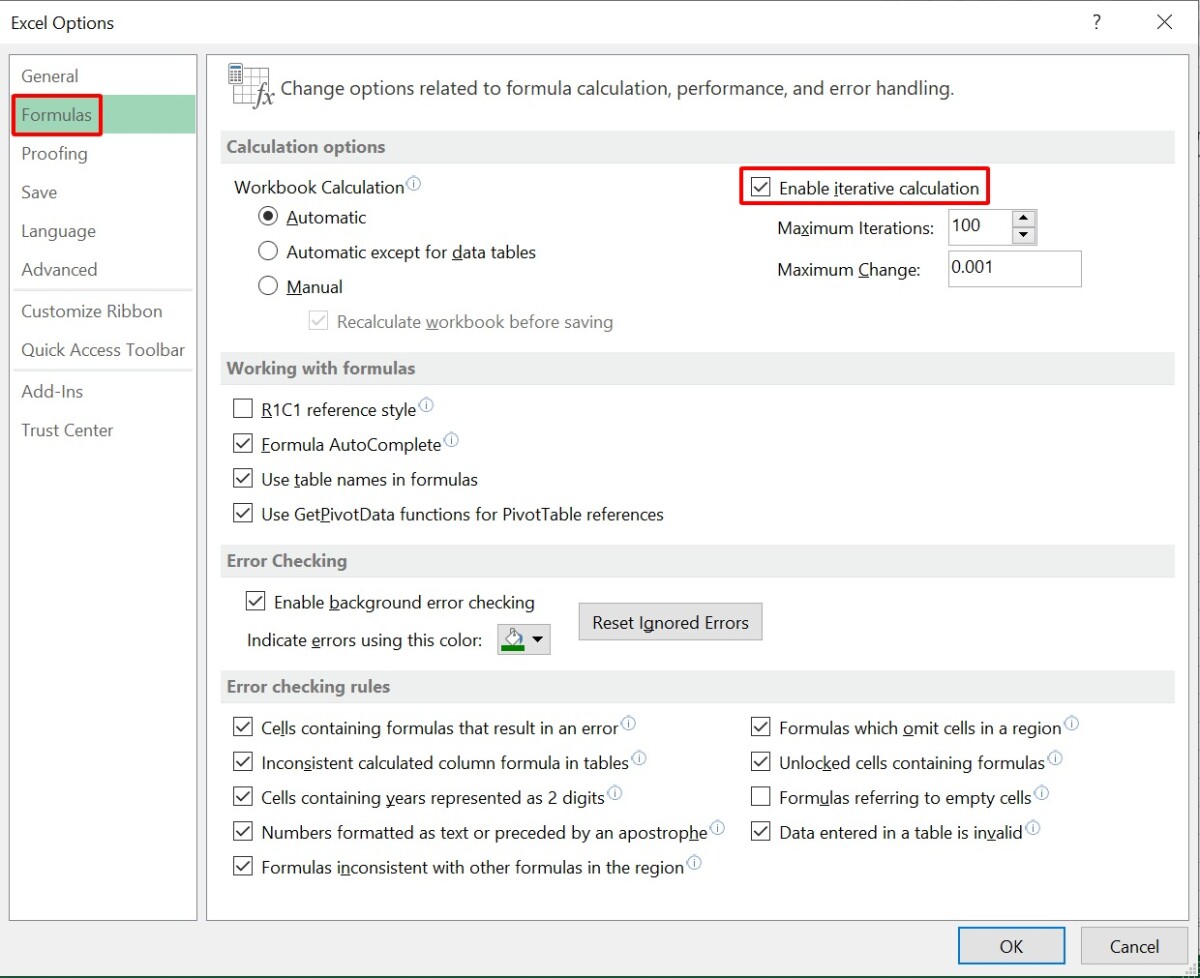Click info icon for formulas resulting in error

629,724
